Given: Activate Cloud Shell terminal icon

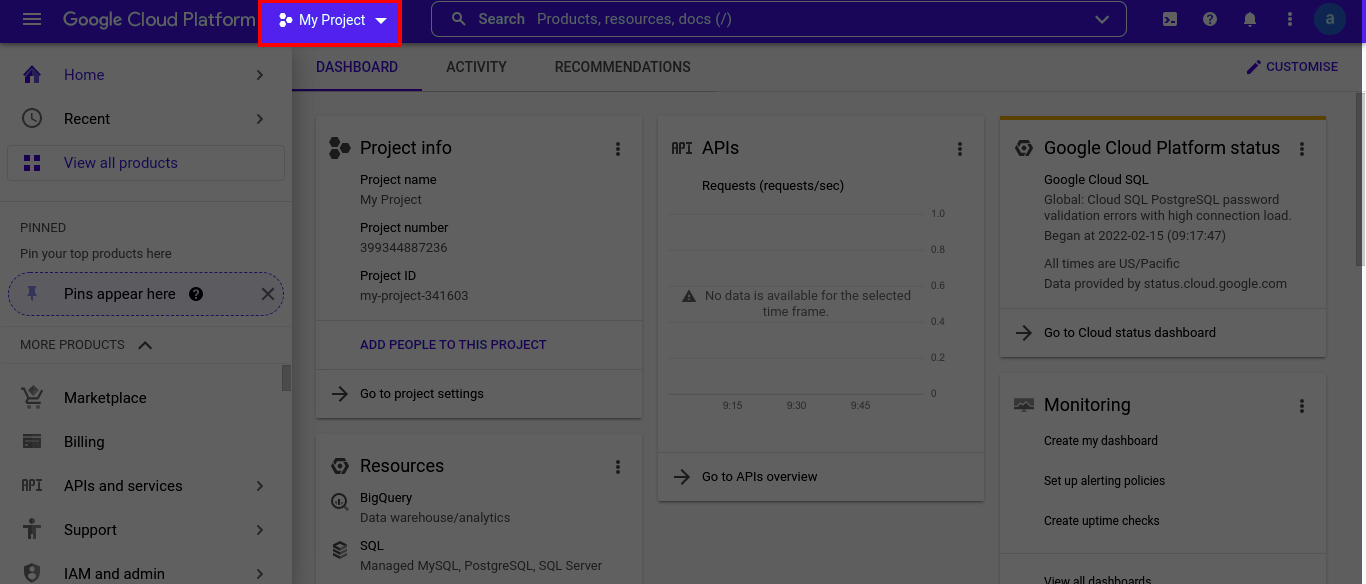Looking at the screenshot, I should (x=1170, y=20).
